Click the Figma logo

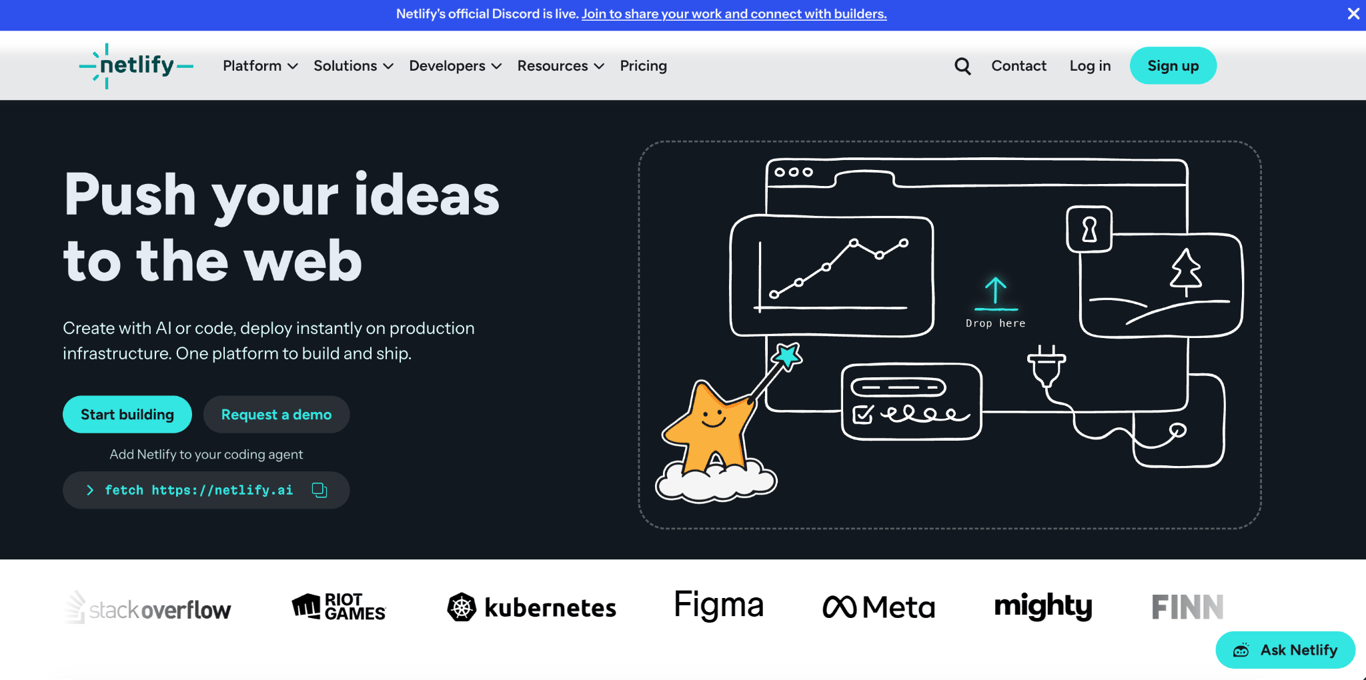click(719, 605)
